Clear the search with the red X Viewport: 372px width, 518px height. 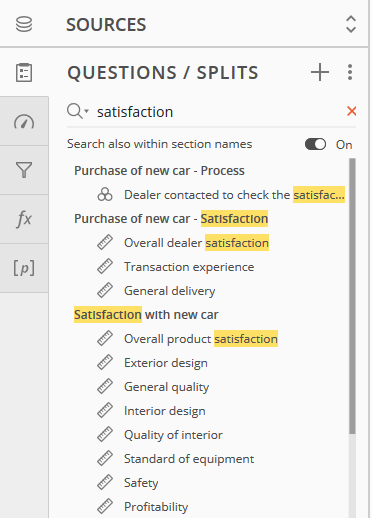(352, 111)
